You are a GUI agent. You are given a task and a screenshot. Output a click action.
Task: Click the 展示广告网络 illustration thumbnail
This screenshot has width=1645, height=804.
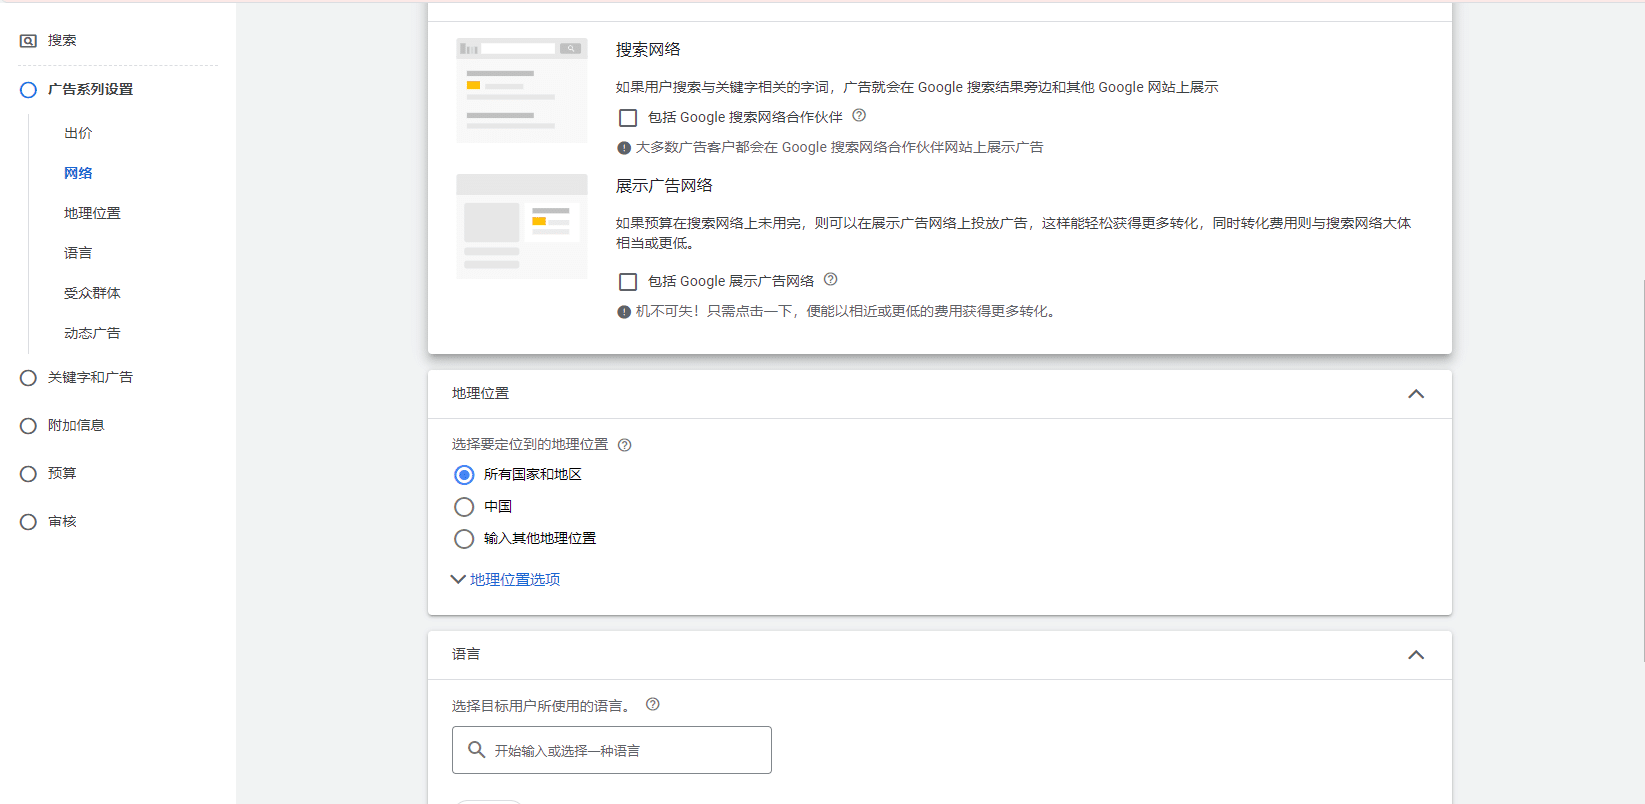click(522, 226)
